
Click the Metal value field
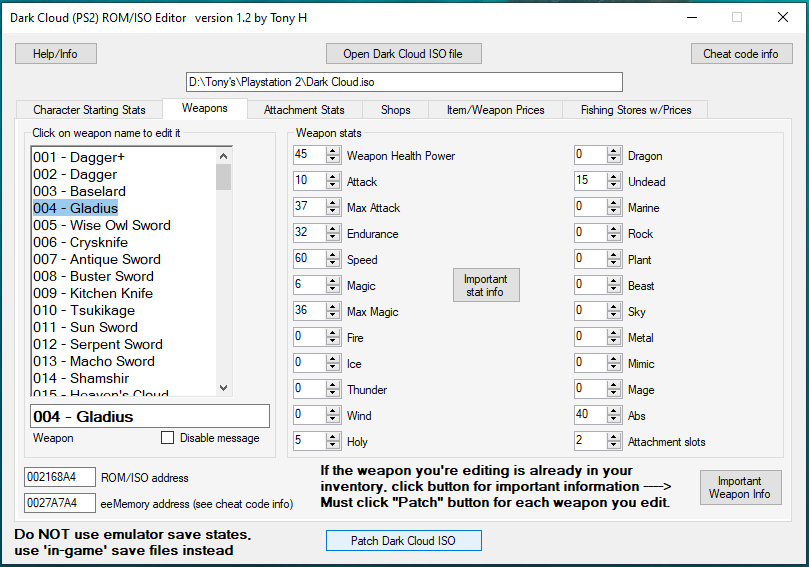tap(590, 336)
